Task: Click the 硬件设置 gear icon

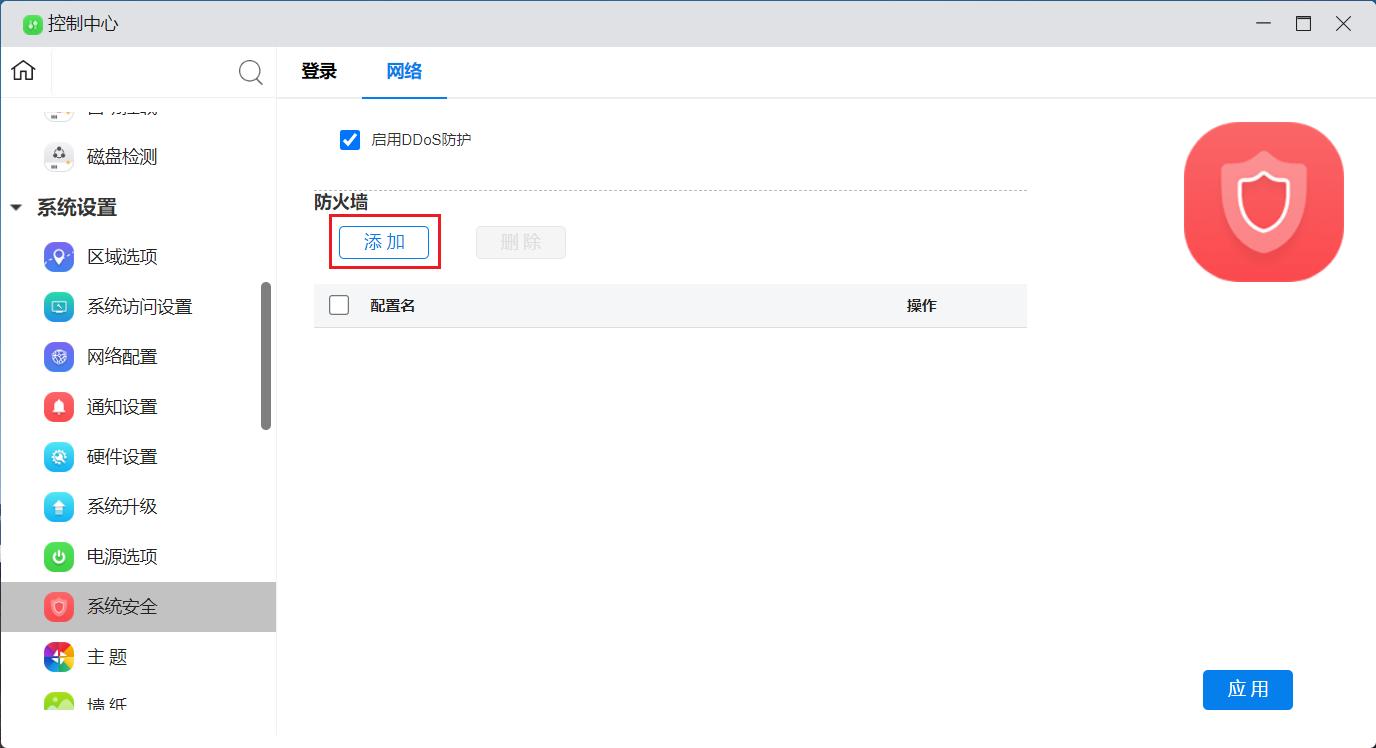Action: [59, 457]
